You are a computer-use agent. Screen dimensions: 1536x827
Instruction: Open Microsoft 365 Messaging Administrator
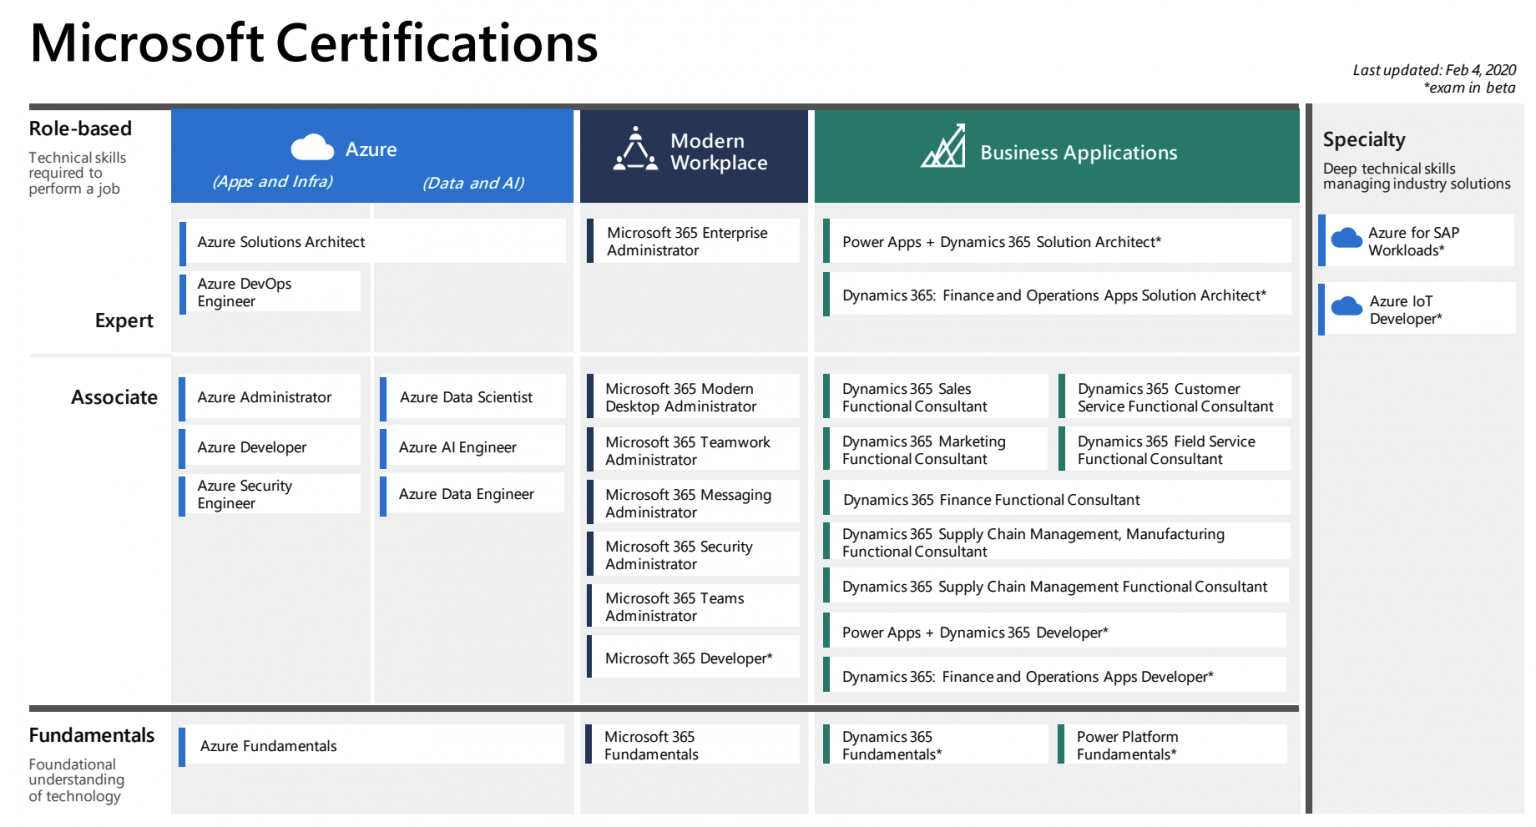tap(694, 503)
